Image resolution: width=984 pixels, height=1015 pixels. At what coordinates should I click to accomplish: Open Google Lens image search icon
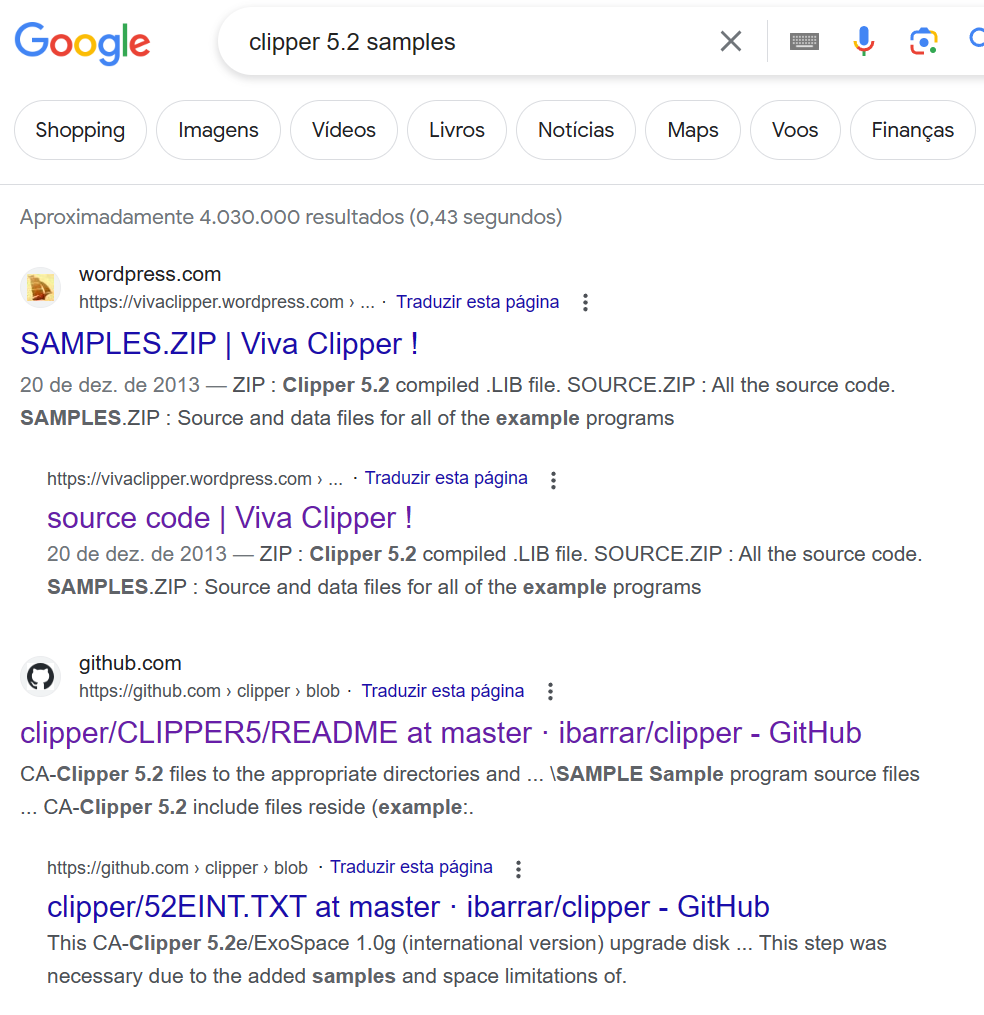point(923,41)
